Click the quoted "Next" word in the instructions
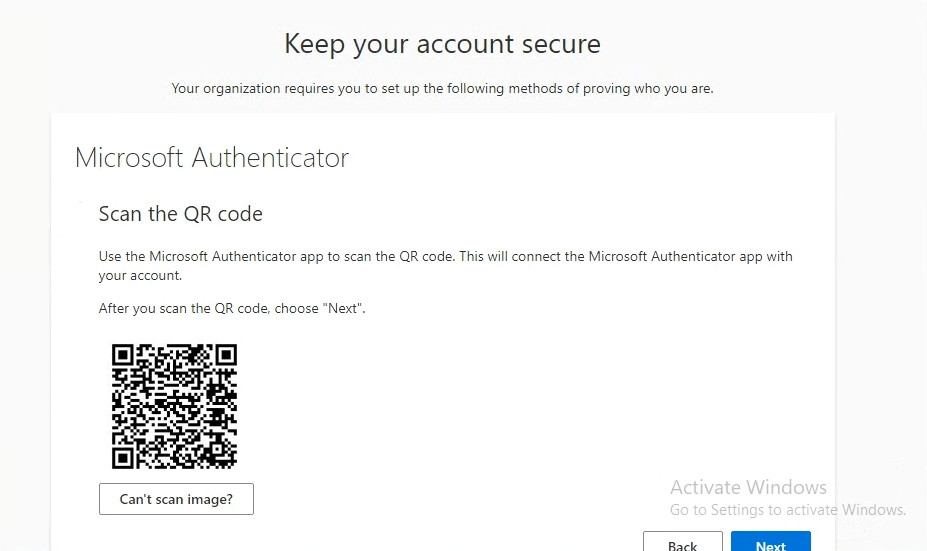Screen dimensions: 927x551 343,309
